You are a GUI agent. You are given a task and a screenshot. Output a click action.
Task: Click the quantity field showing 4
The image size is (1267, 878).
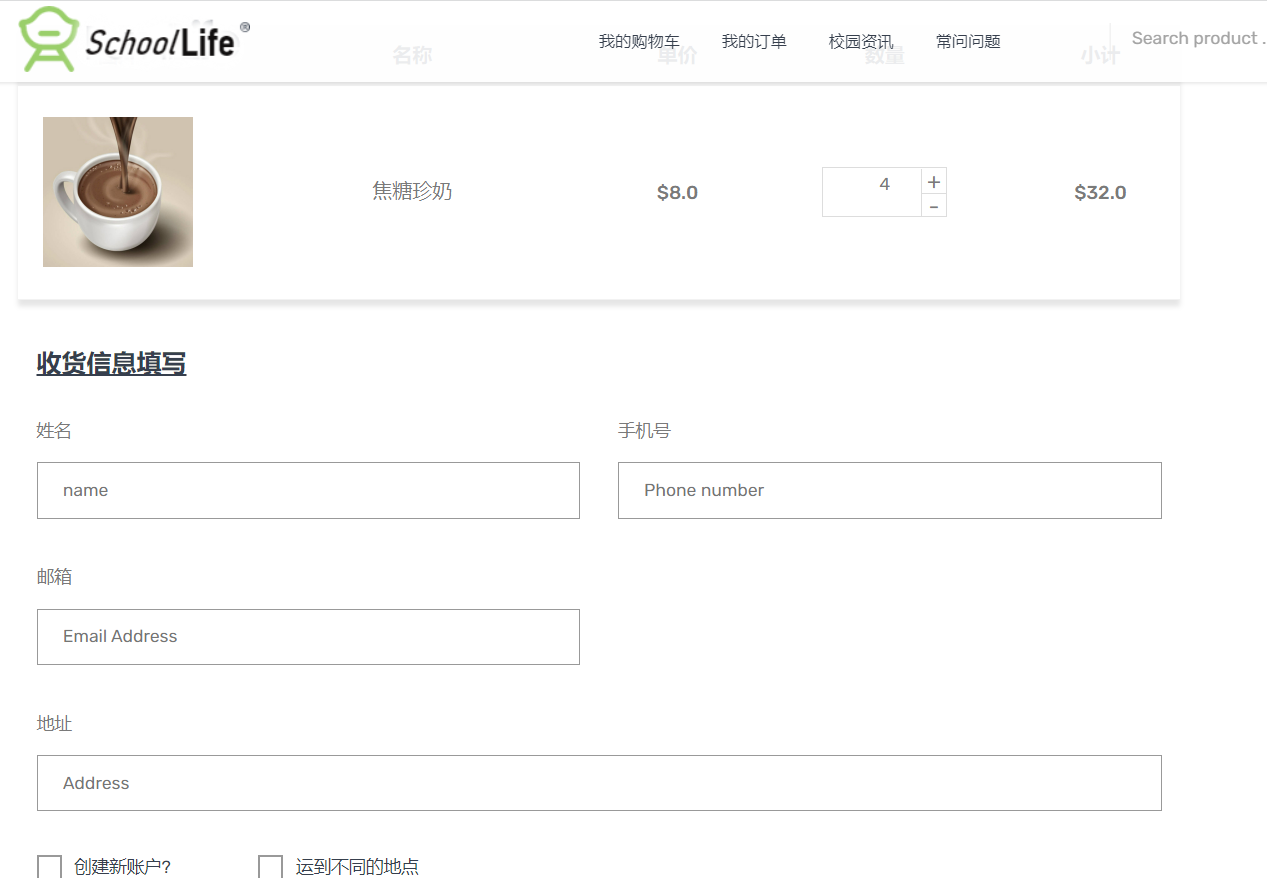872,192
